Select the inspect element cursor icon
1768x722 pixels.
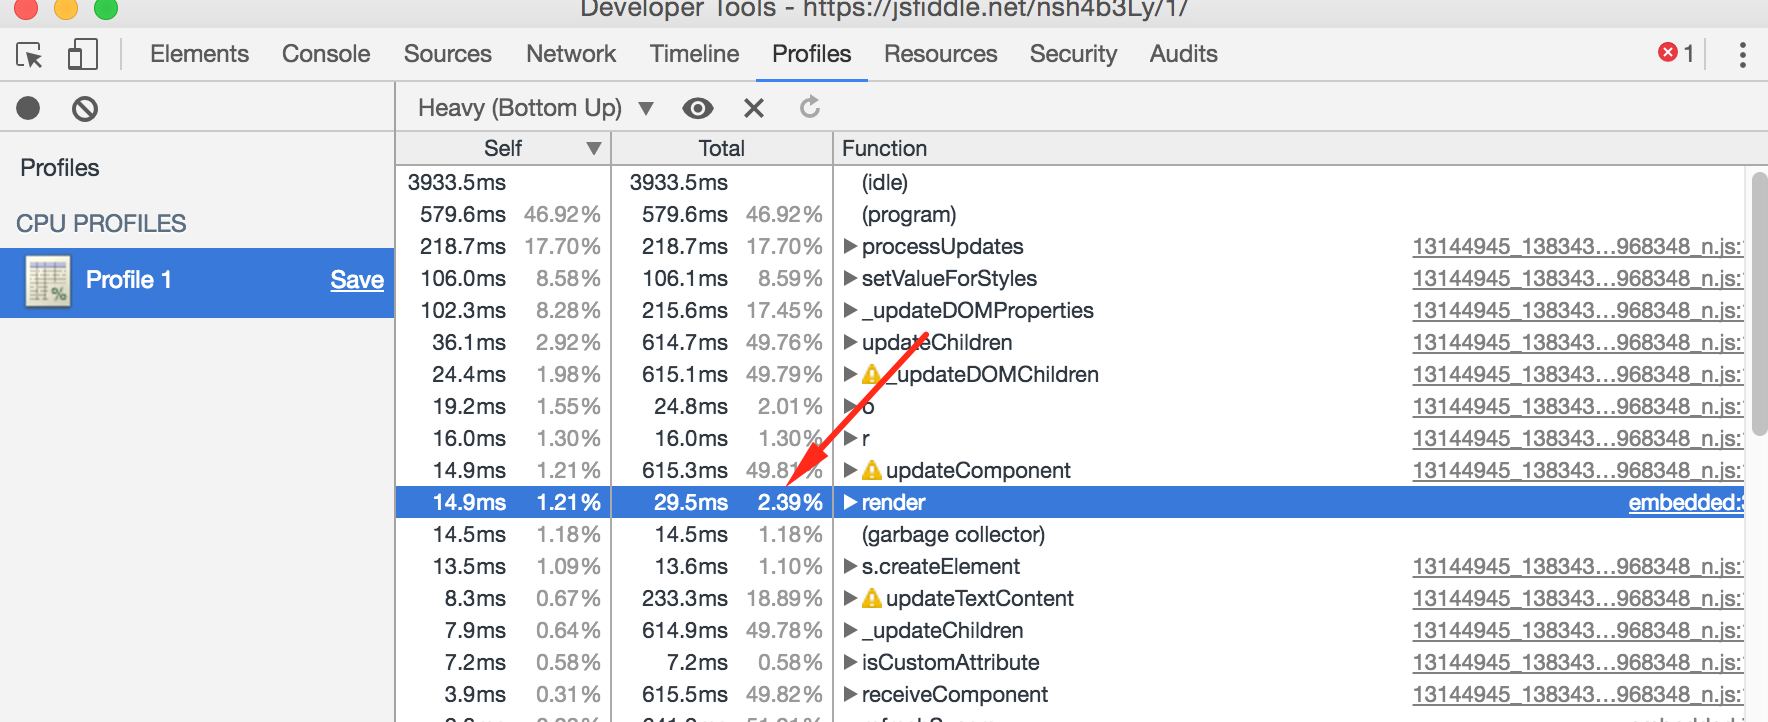pos(29,55)
